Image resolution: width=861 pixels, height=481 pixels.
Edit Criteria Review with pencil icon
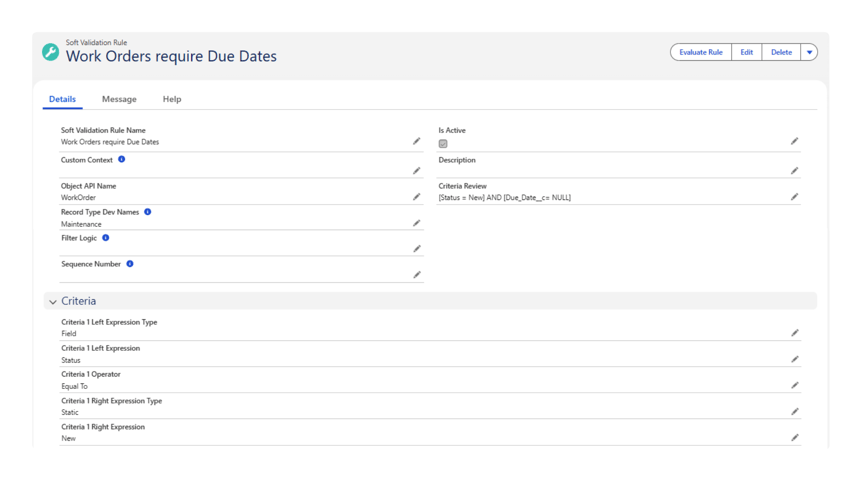794,197
